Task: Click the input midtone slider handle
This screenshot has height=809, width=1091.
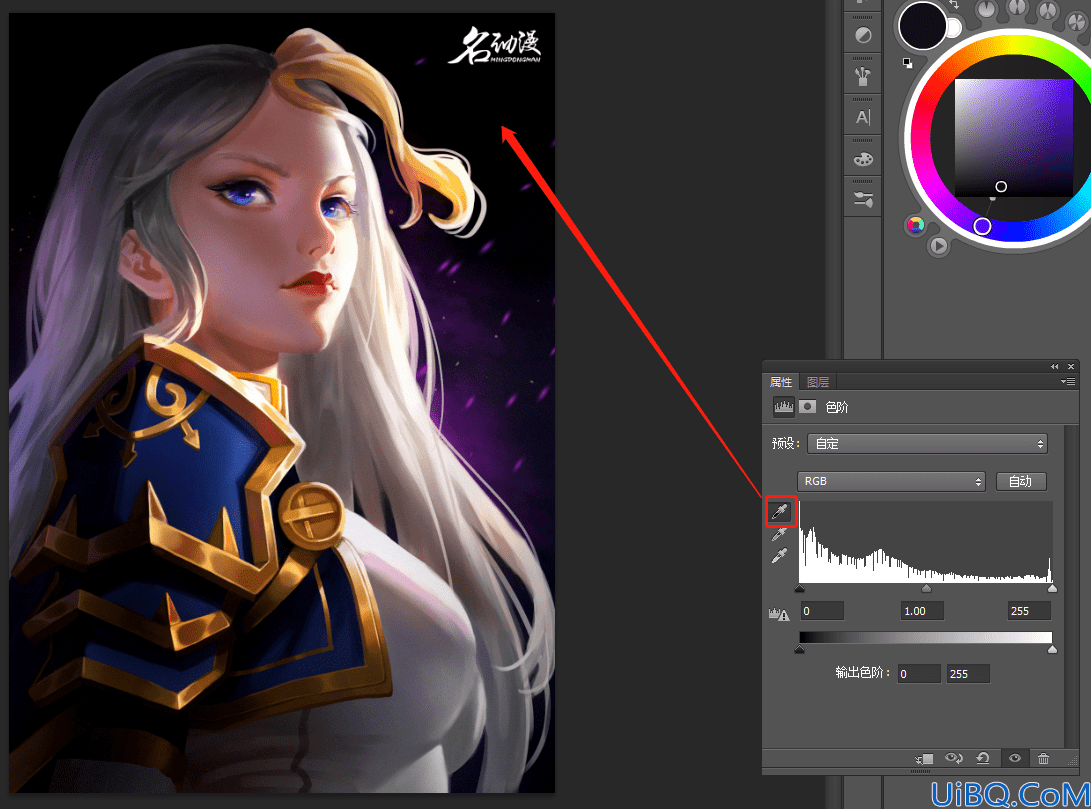Action: pos(926,588)
